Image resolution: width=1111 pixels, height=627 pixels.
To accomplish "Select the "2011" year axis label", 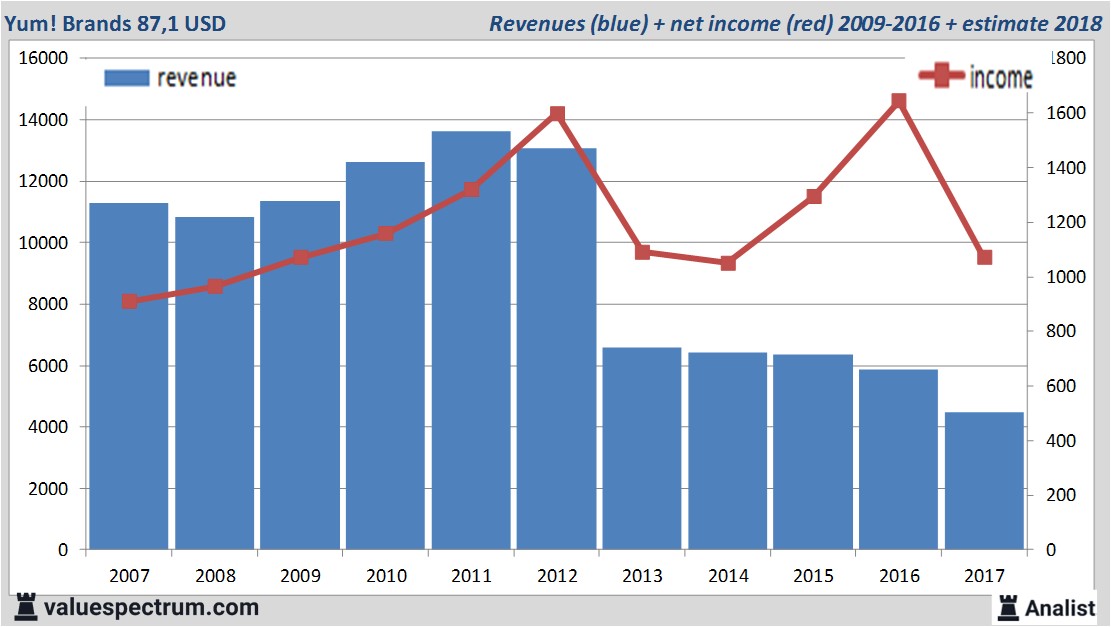I will tap(471, 575).
